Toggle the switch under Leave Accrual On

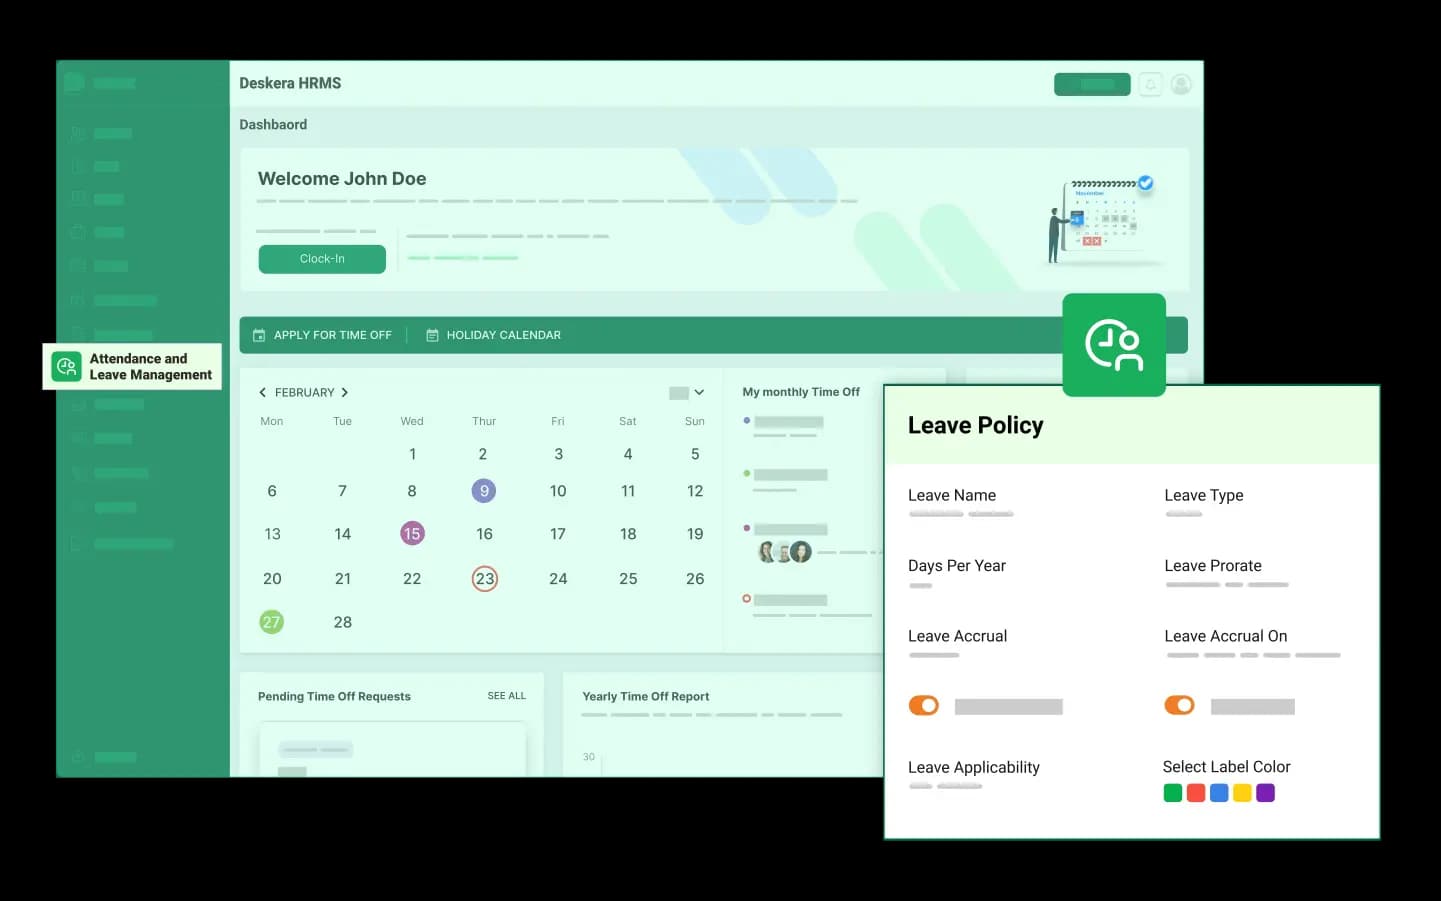(x=1180, y=706)
